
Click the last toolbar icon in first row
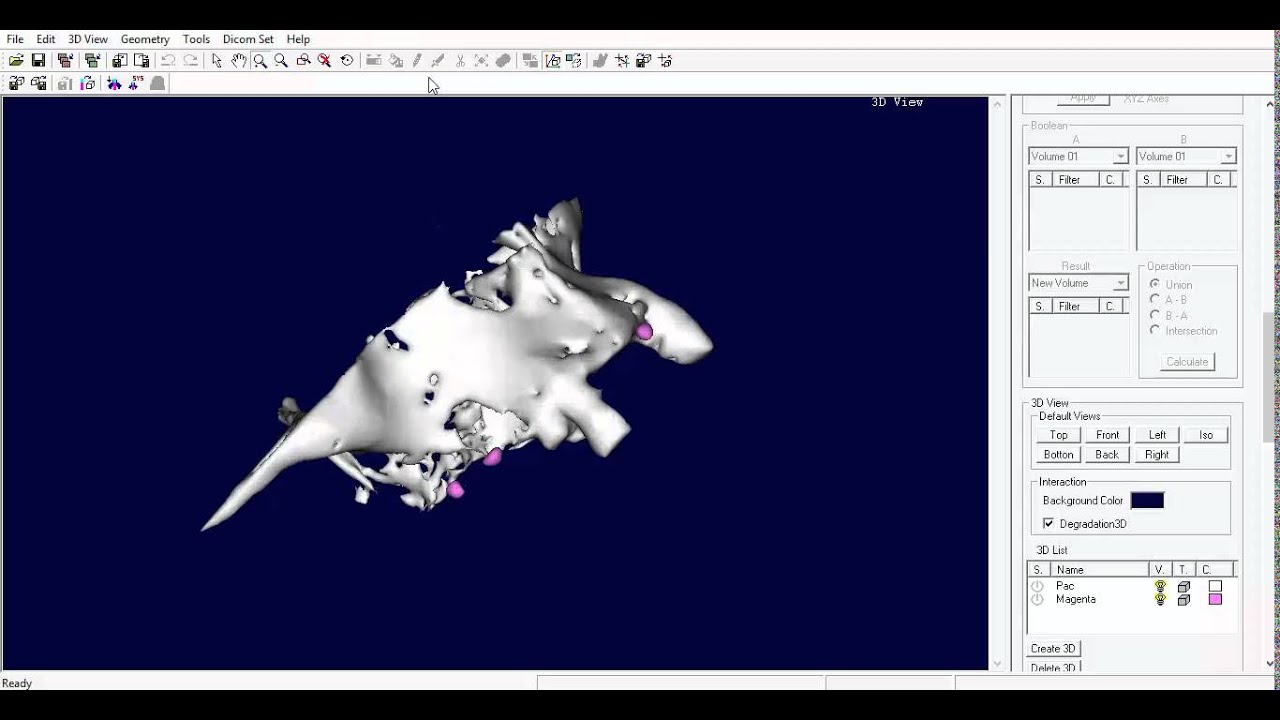pyautogui.click(x=665, y=61)
